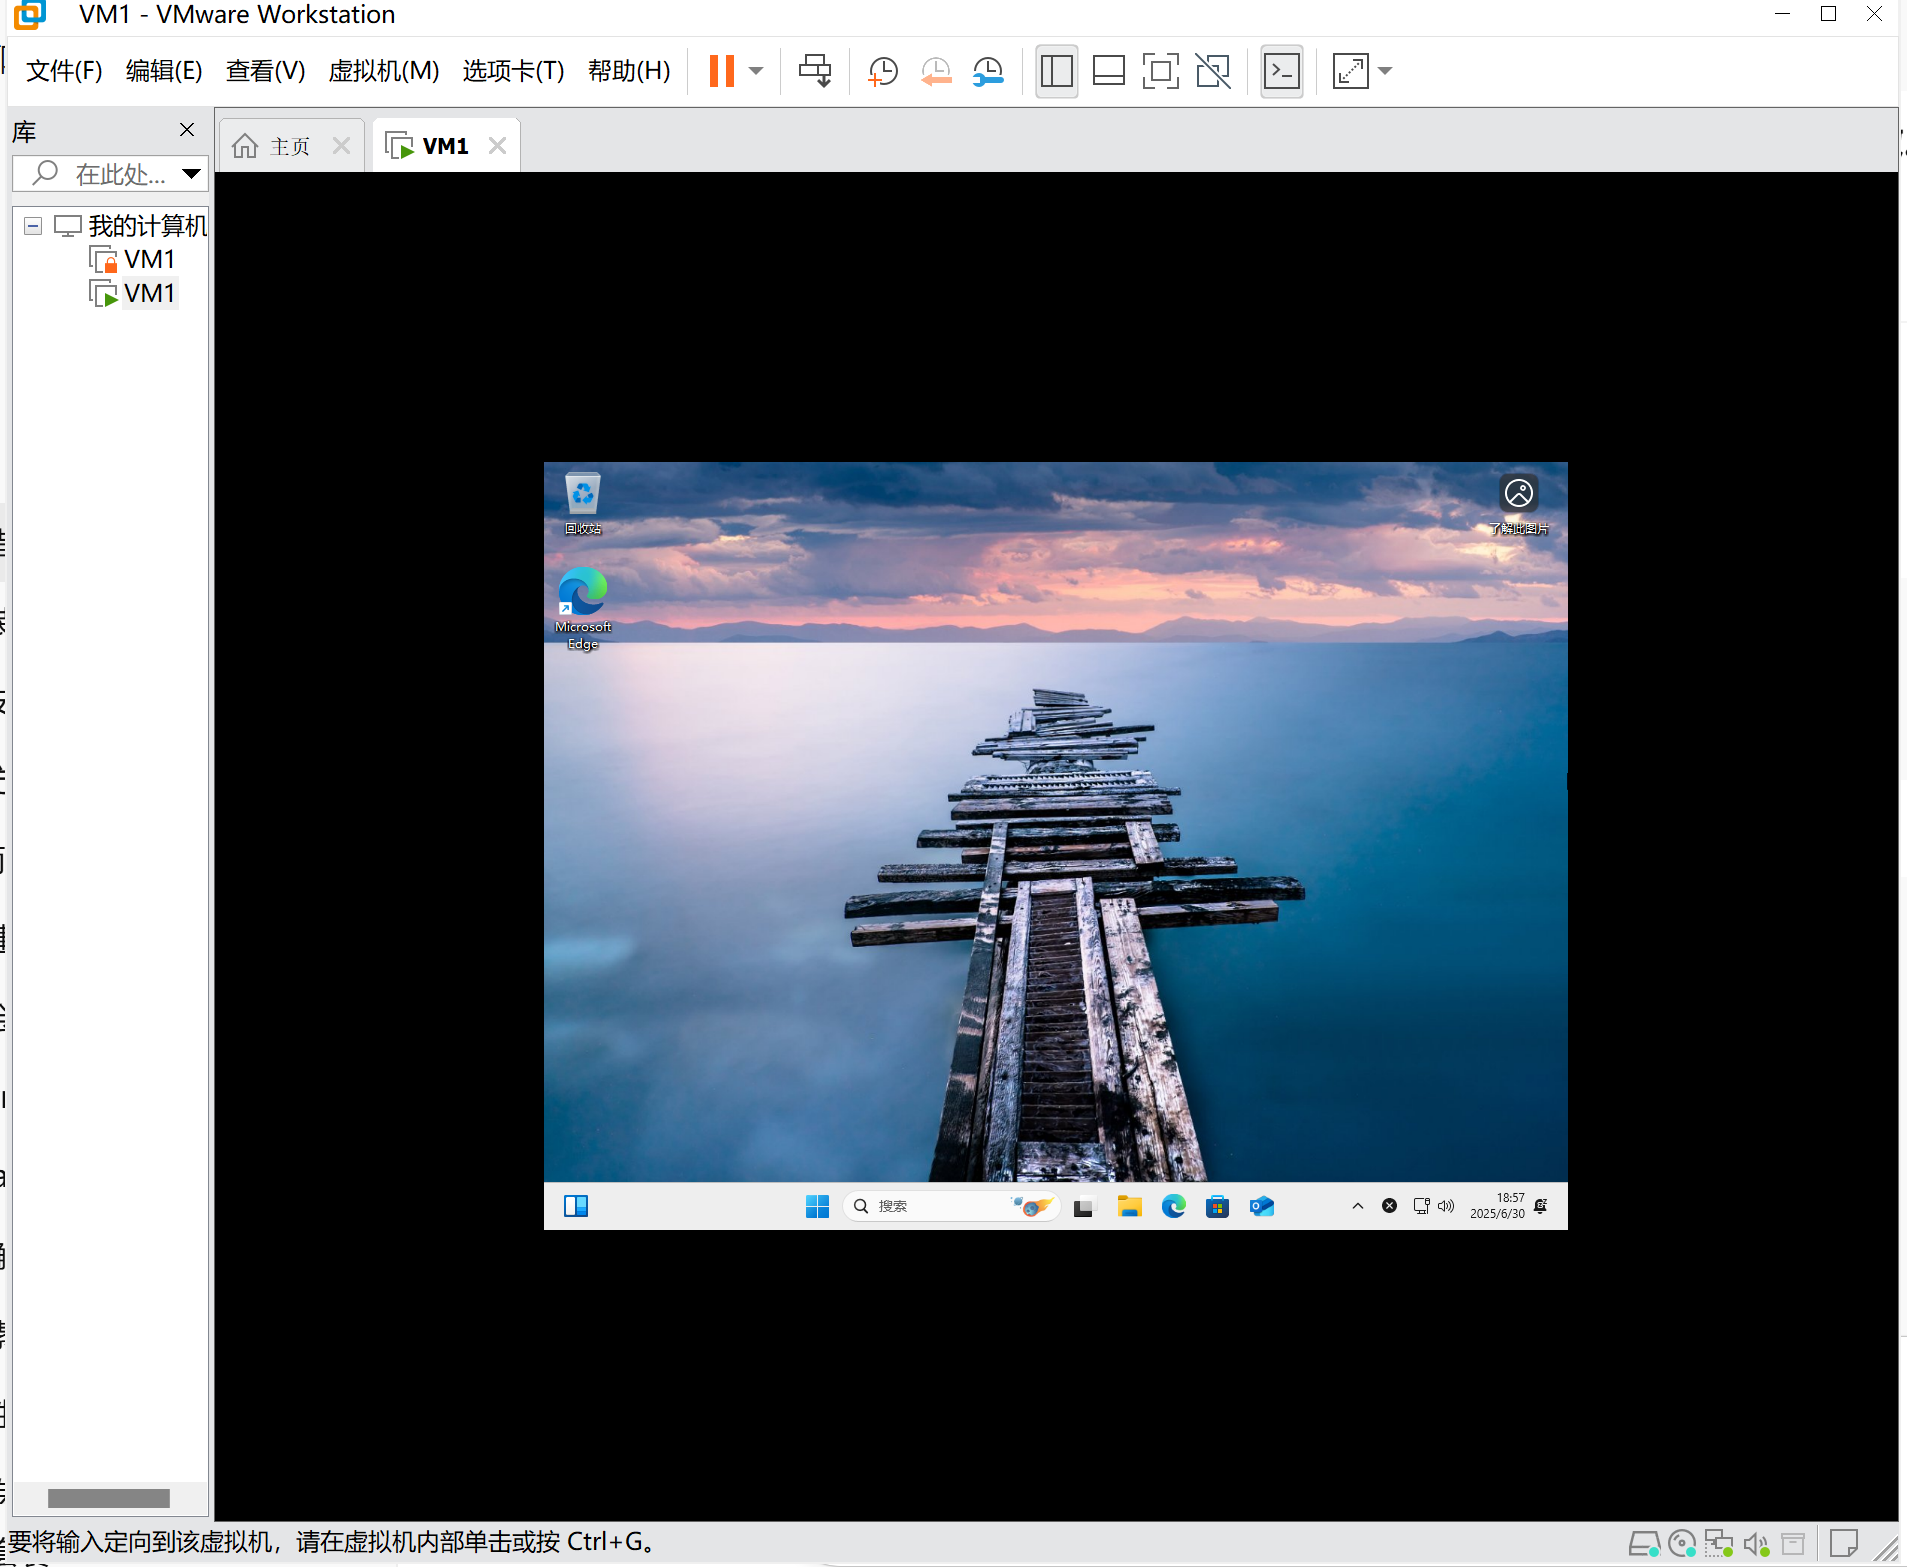
Task: Pause the virtual machine with the orange button
Action: (721, 71)
